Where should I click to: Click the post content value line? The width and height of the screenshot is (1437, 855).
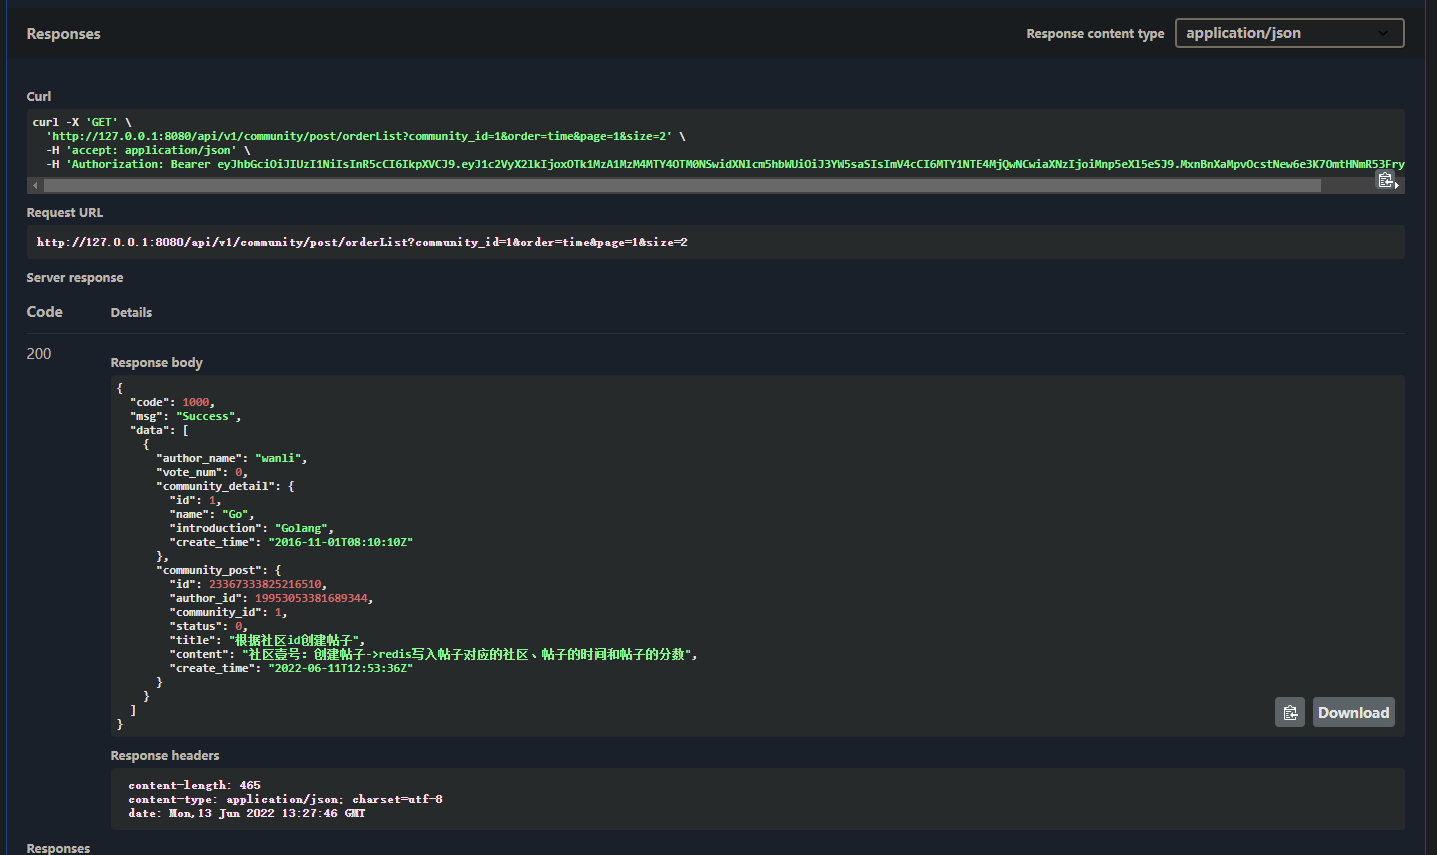pyautogui.click(x=434, y=654)
